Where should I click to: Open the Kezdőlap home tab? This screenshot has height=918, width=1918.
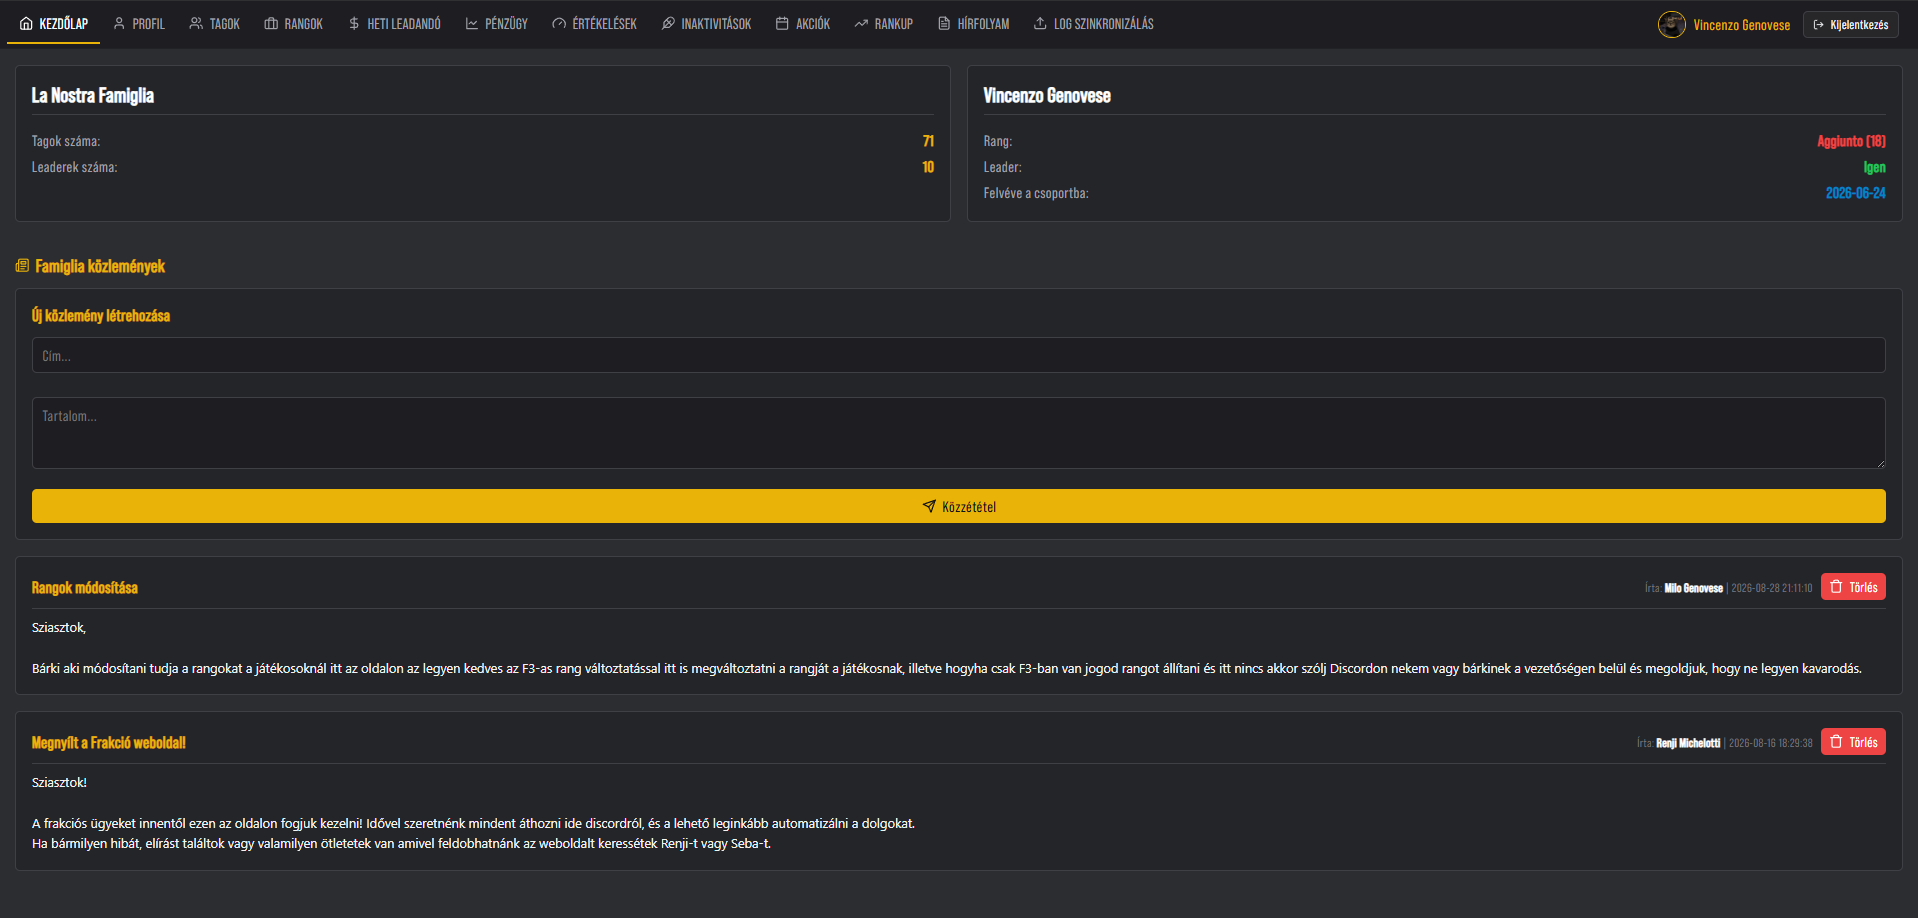click(54, 24)
